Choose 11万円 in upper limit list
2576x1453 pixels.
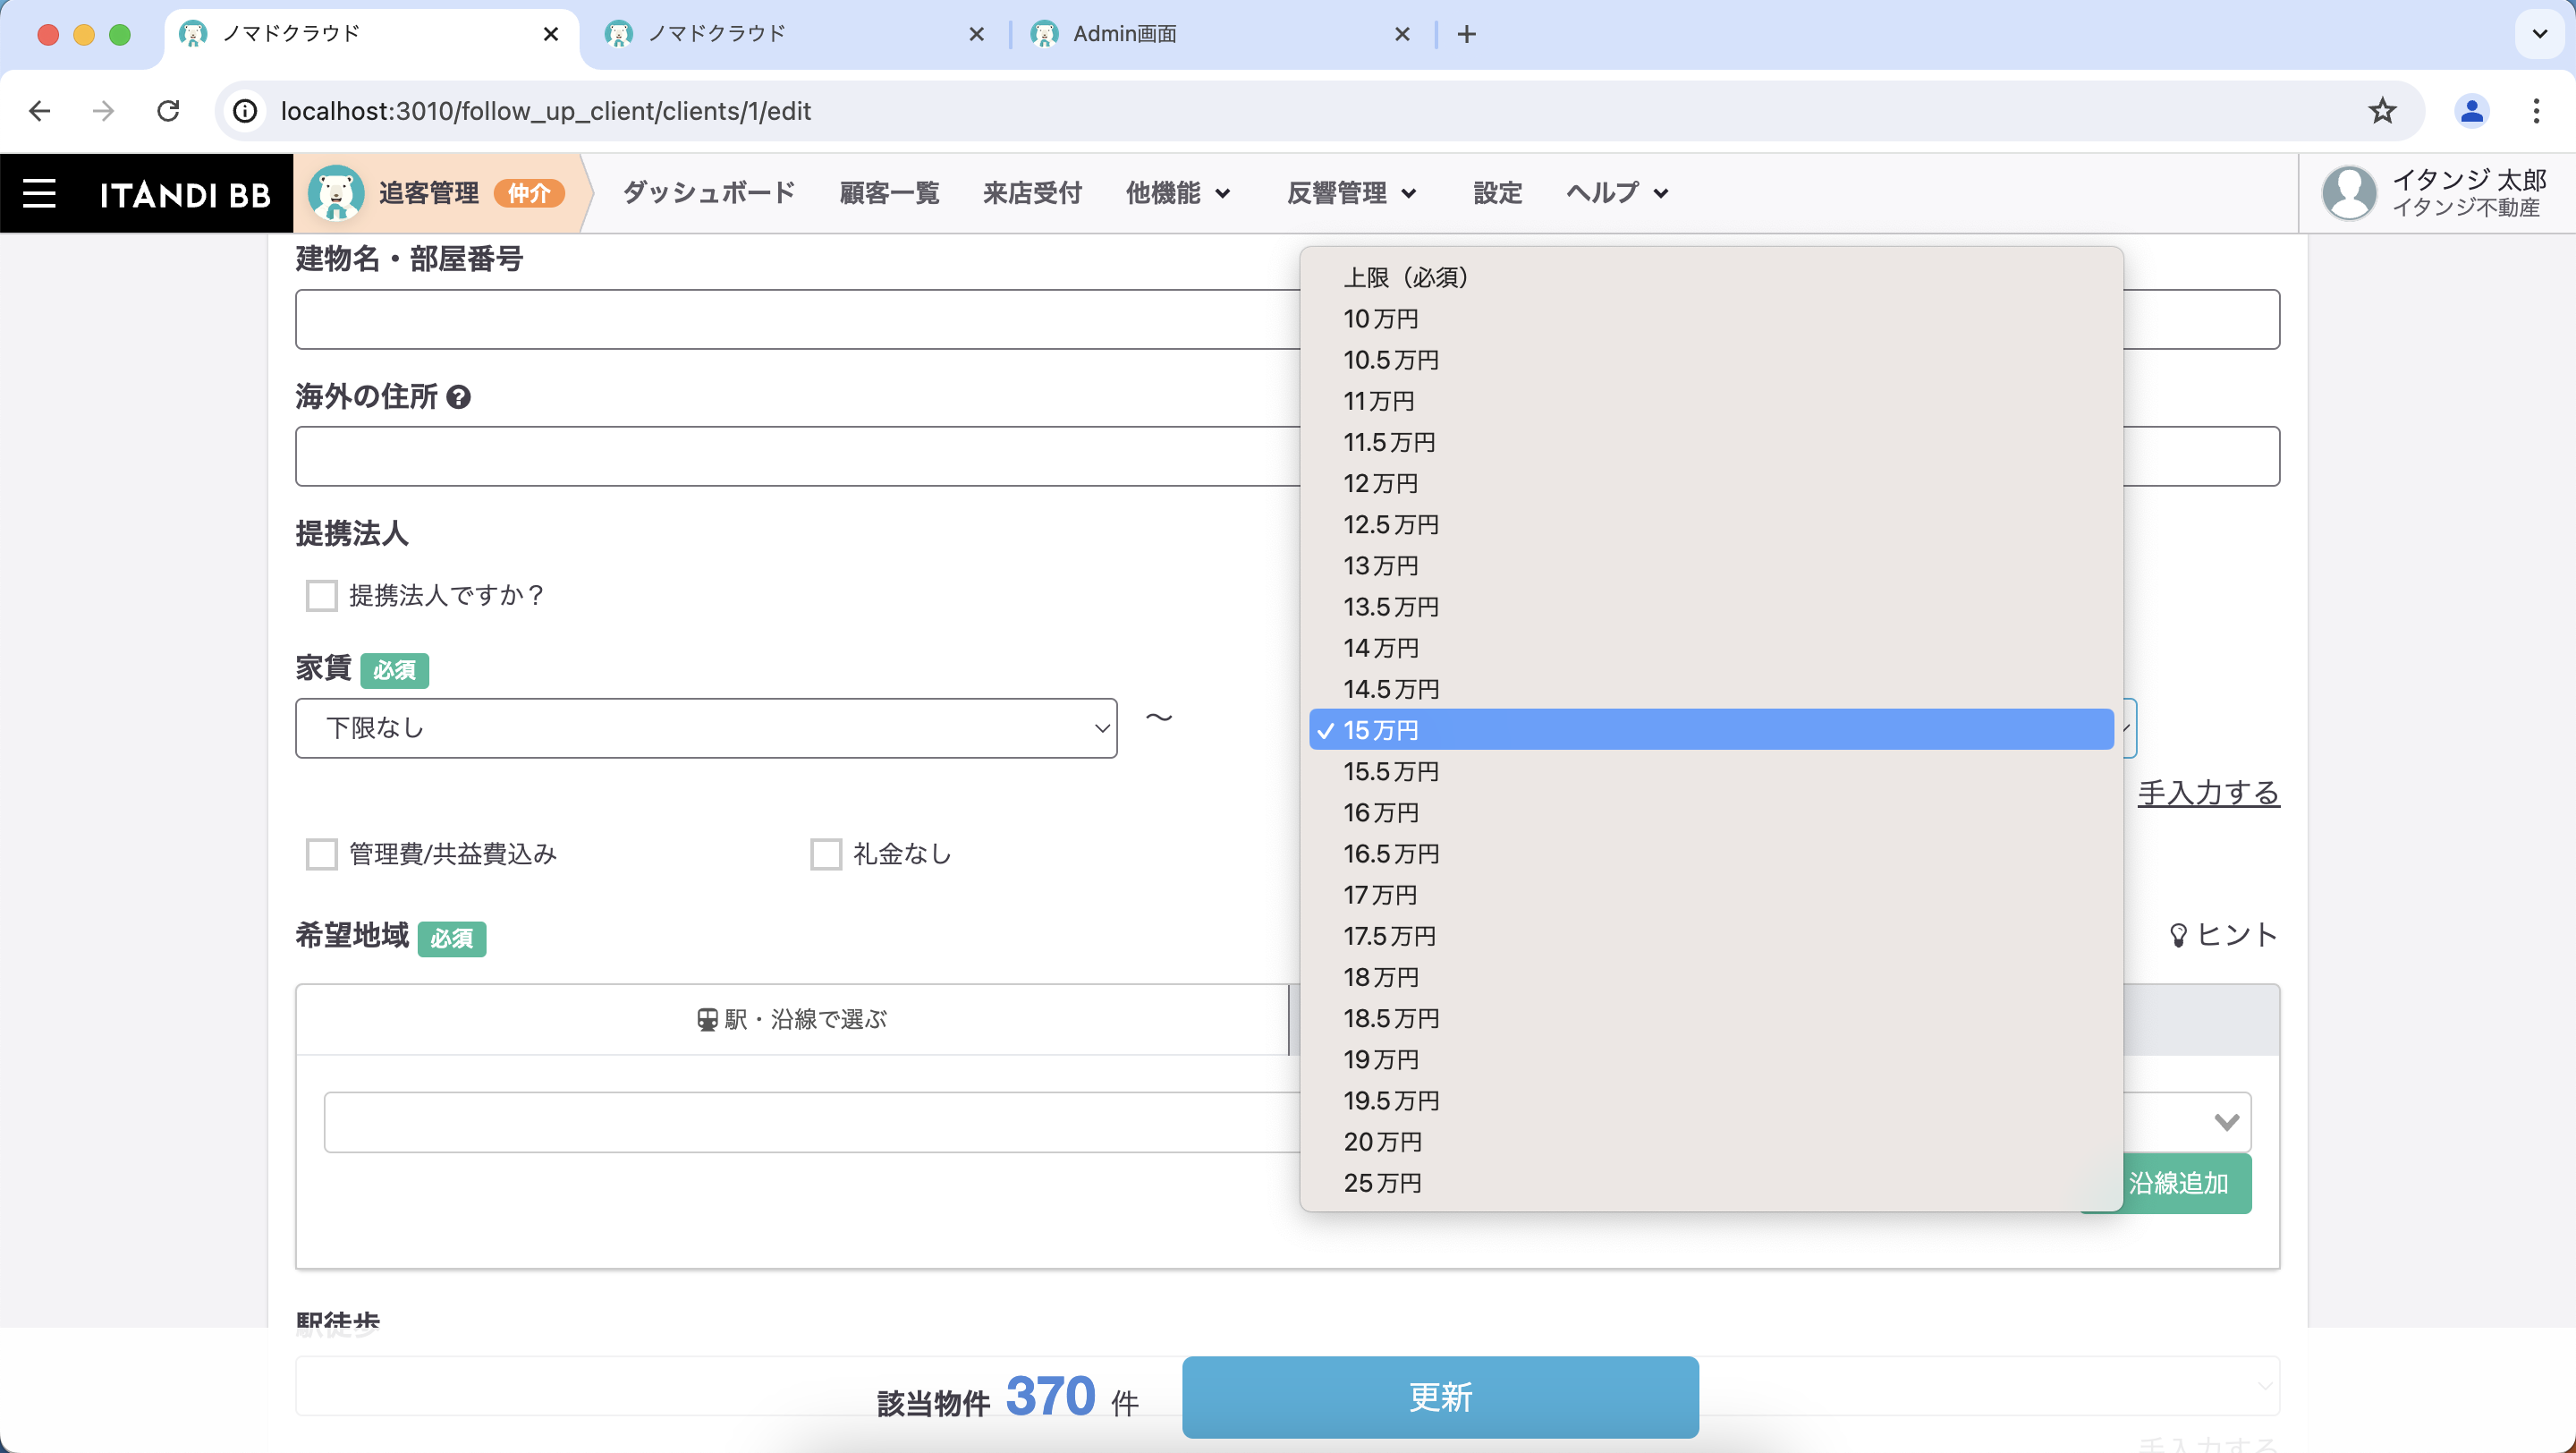tap(1711, 400)
